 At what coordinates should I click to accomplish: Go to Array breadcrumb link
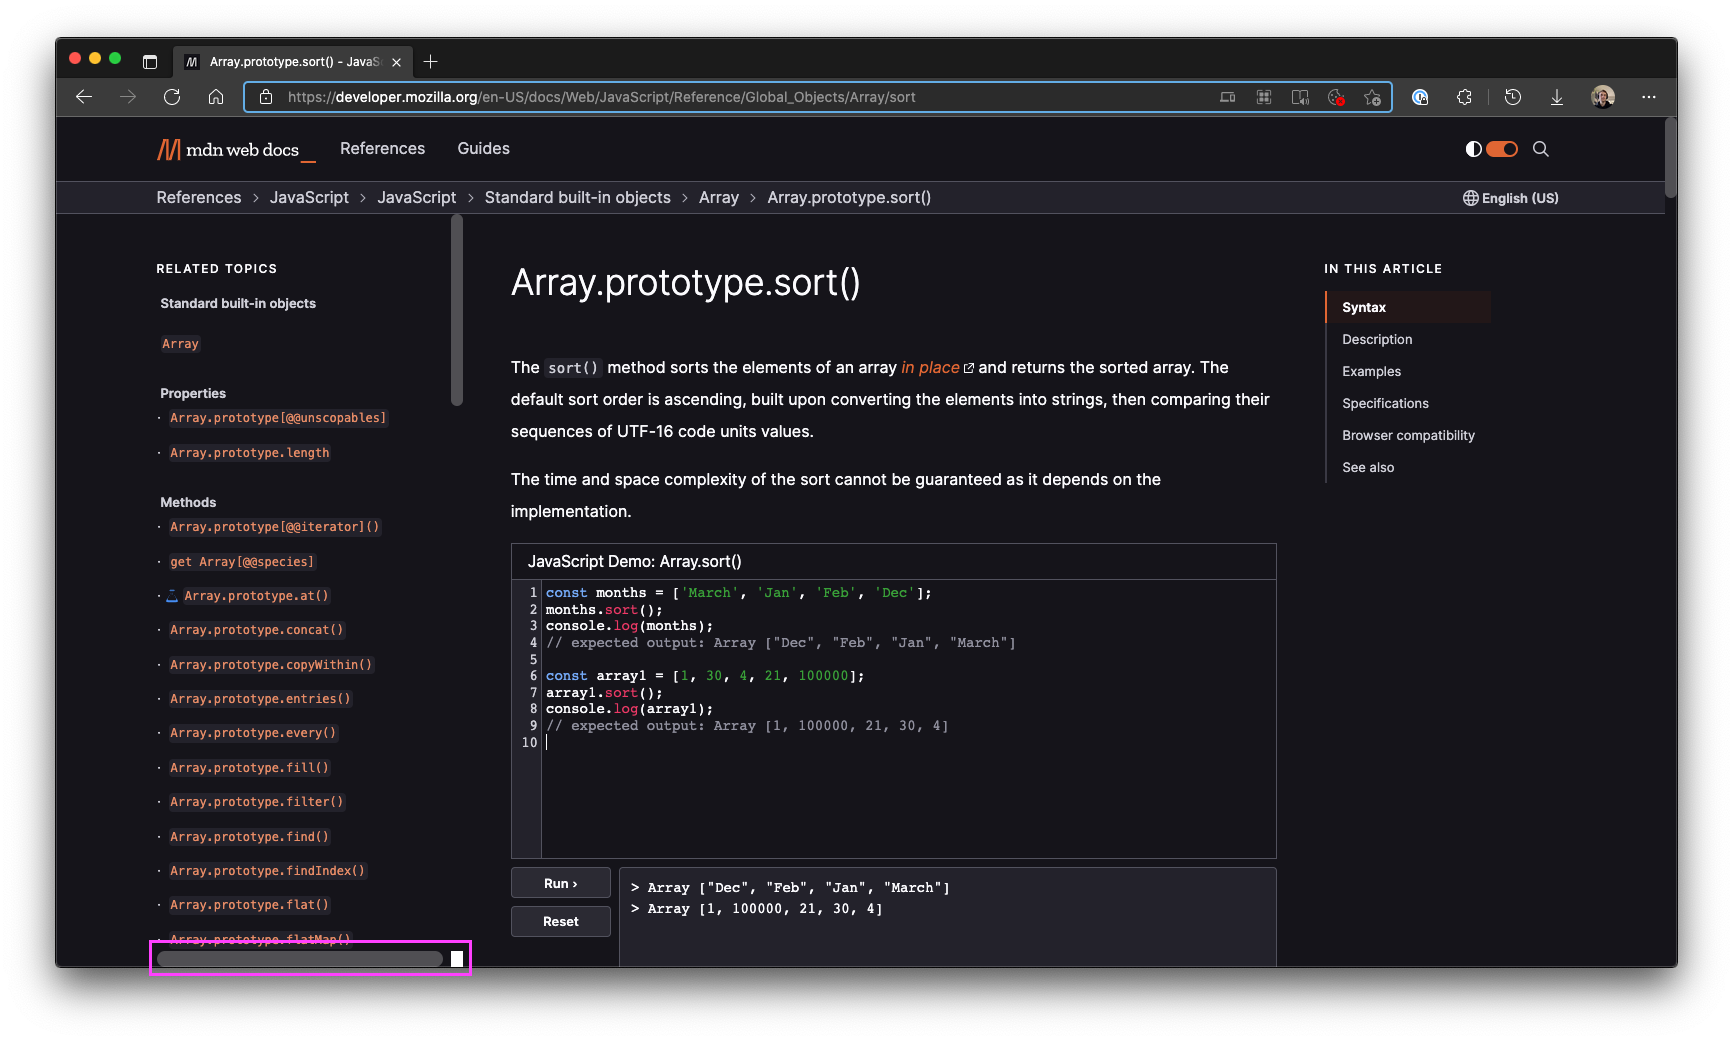pos(718,197)
